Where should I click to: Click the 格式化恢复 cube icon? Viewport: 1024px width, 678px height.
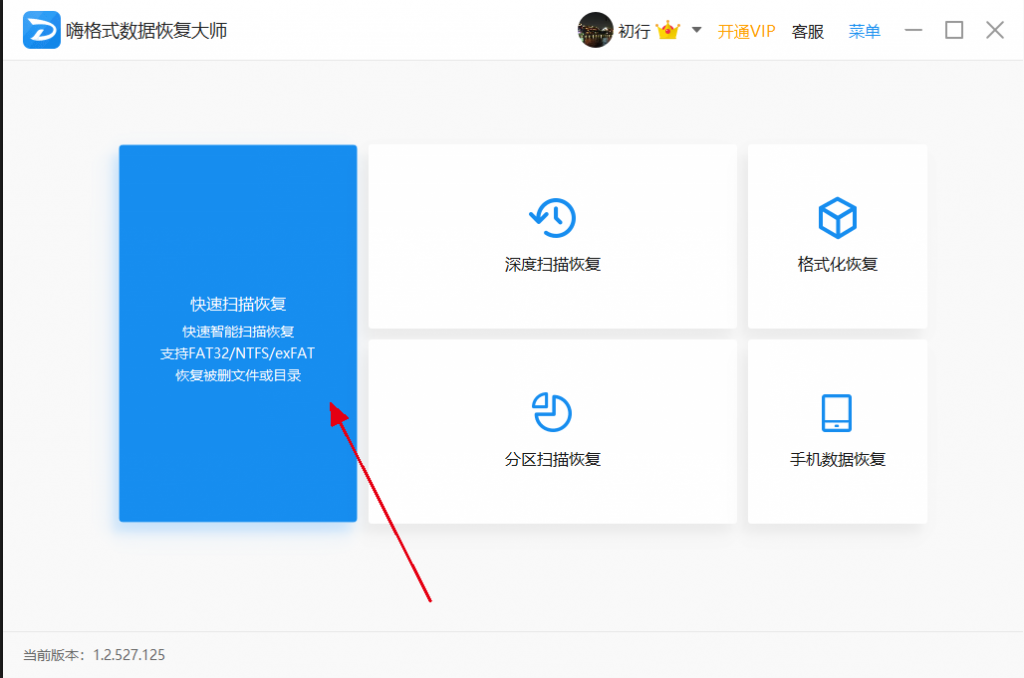[x=837, y=218]
